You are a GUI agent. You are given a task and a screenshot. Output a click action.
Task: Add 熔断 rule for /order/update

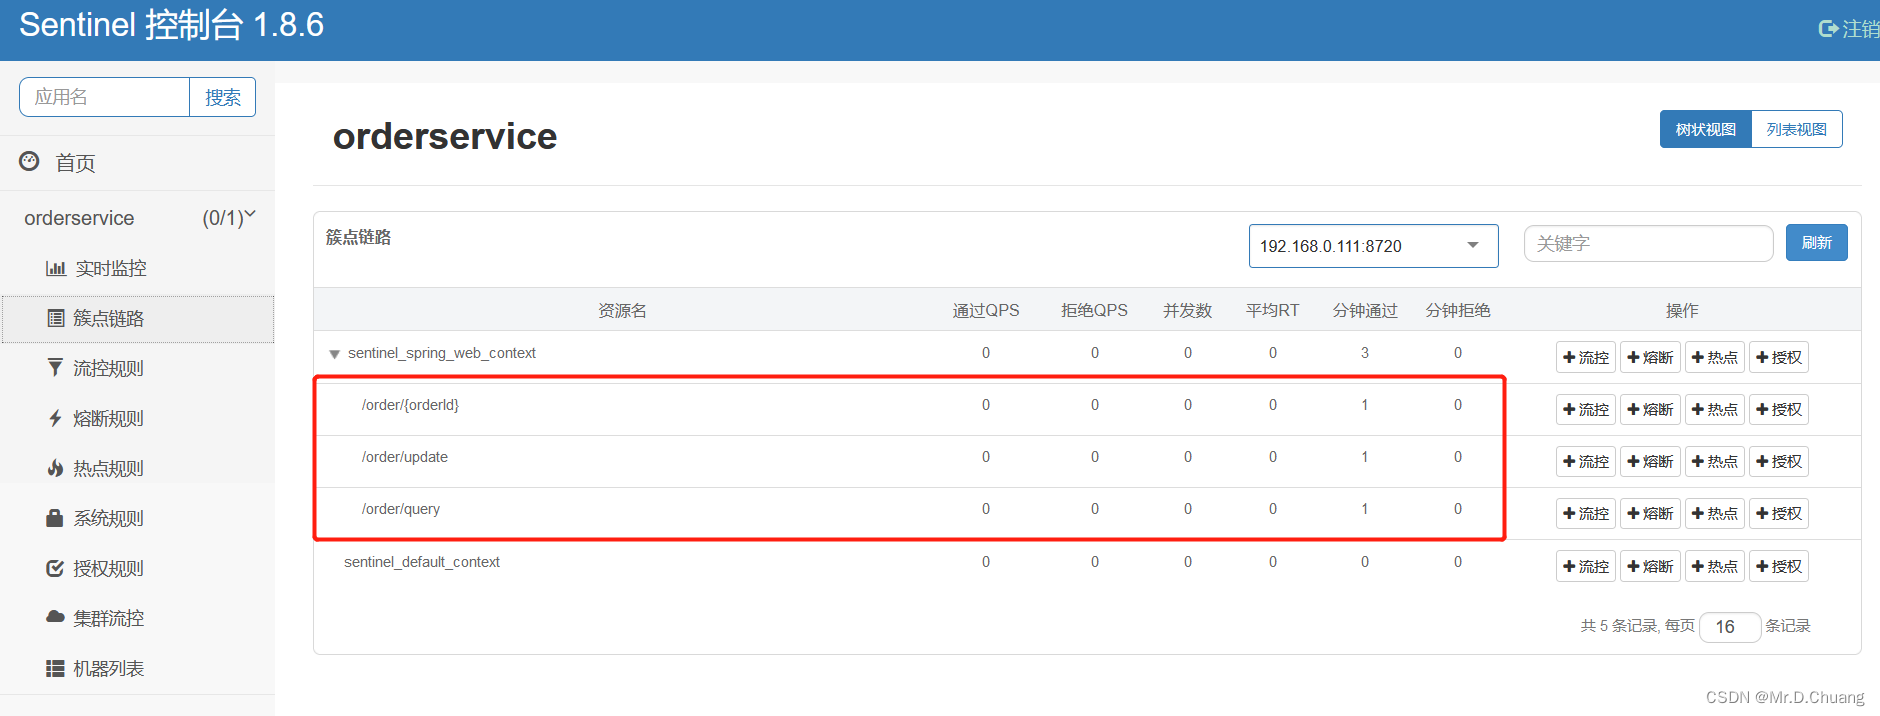click(1650, 461)
